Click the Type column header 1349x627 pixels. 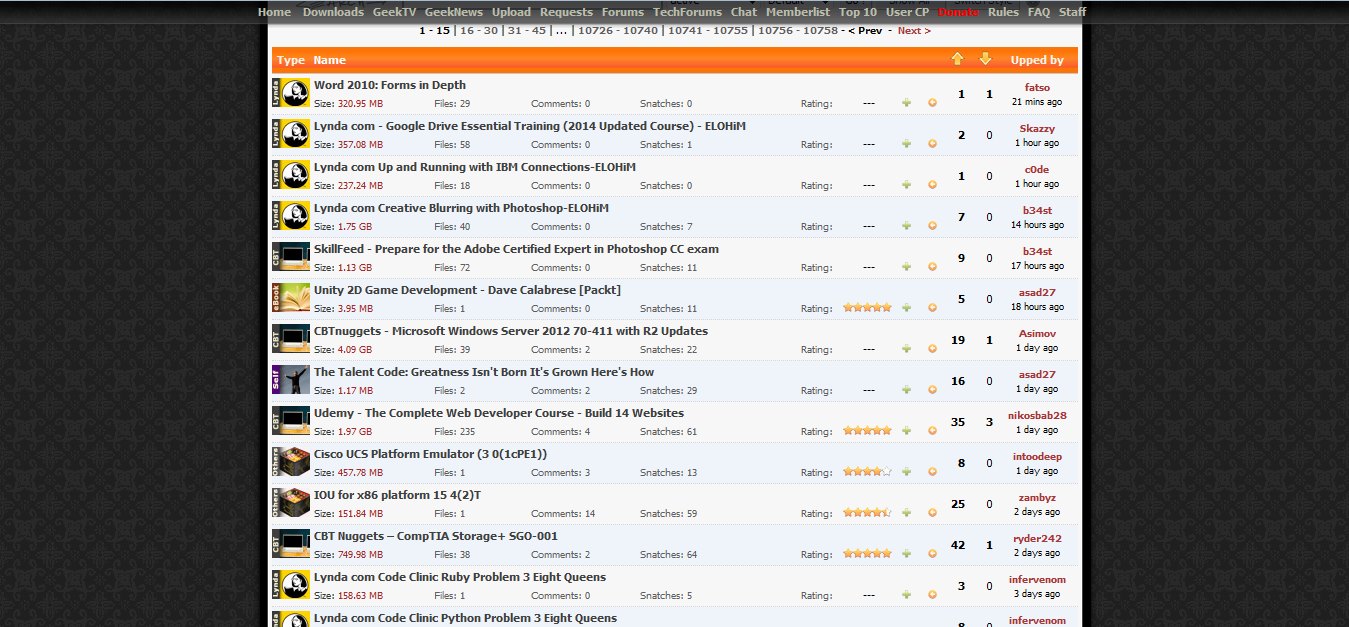[291, 60]
